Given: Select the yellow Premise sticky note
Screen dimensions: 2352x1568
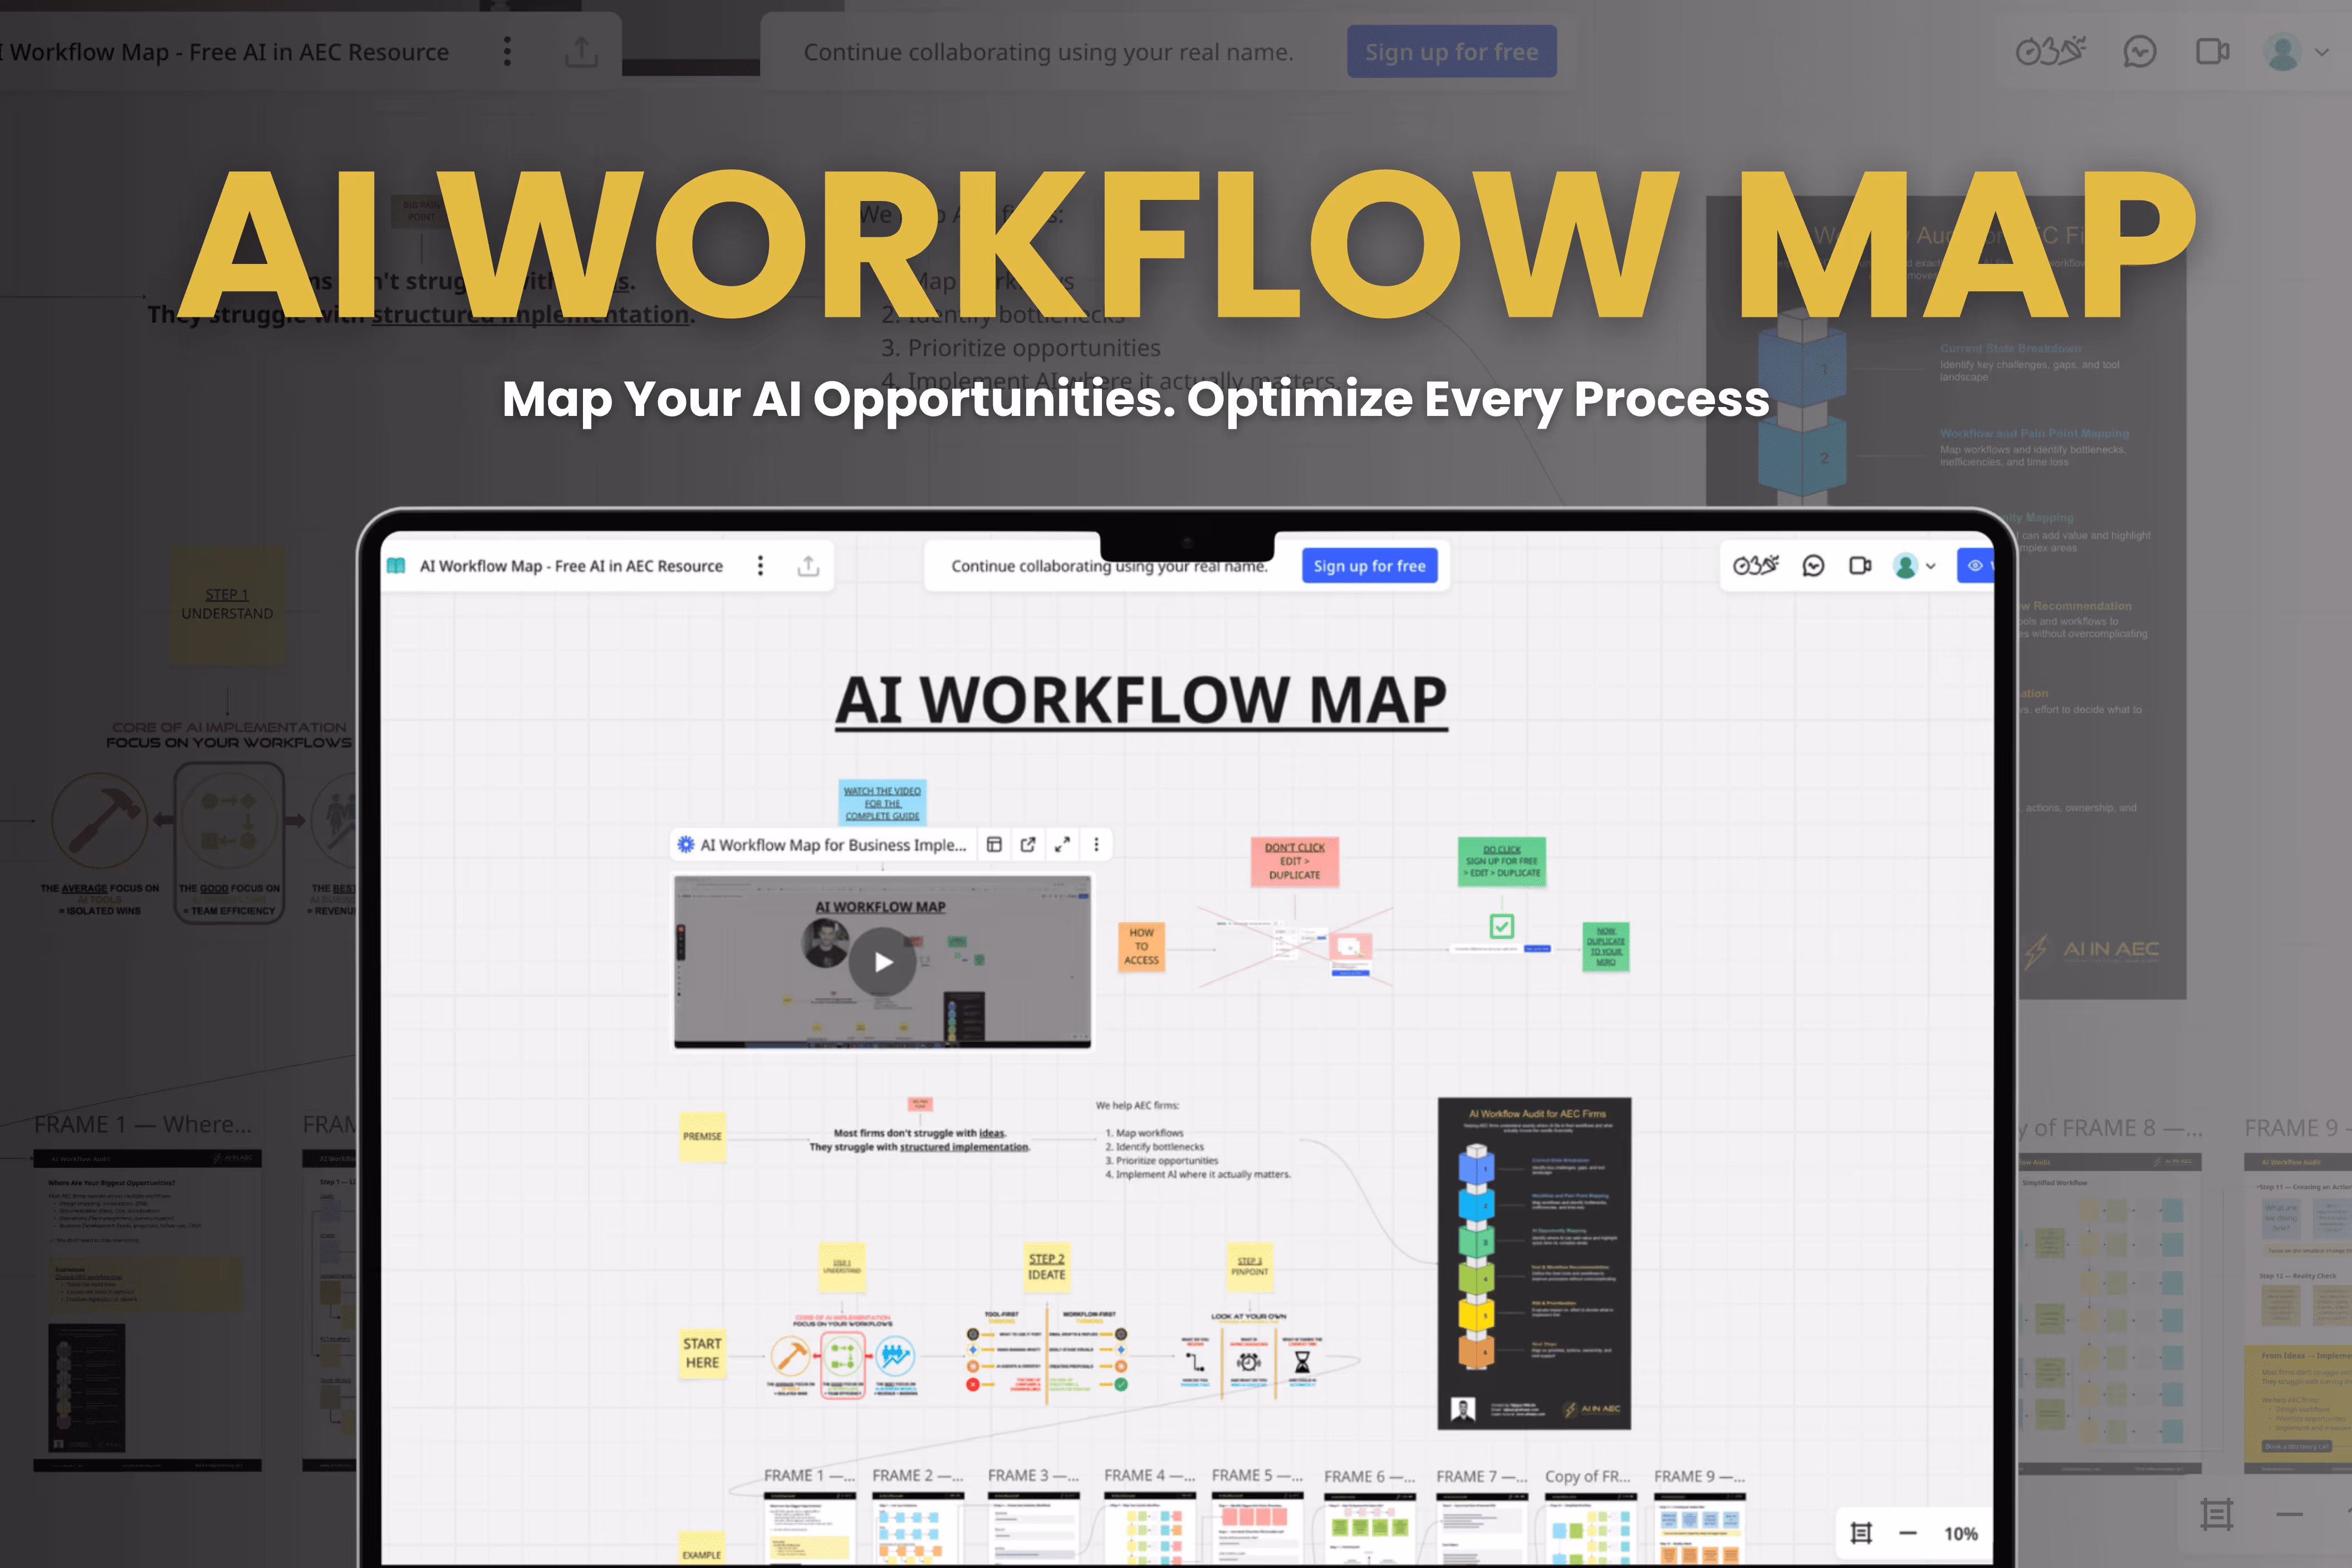Looking at the screenshot, I should pyautogui.click(x=702, y=1137).
